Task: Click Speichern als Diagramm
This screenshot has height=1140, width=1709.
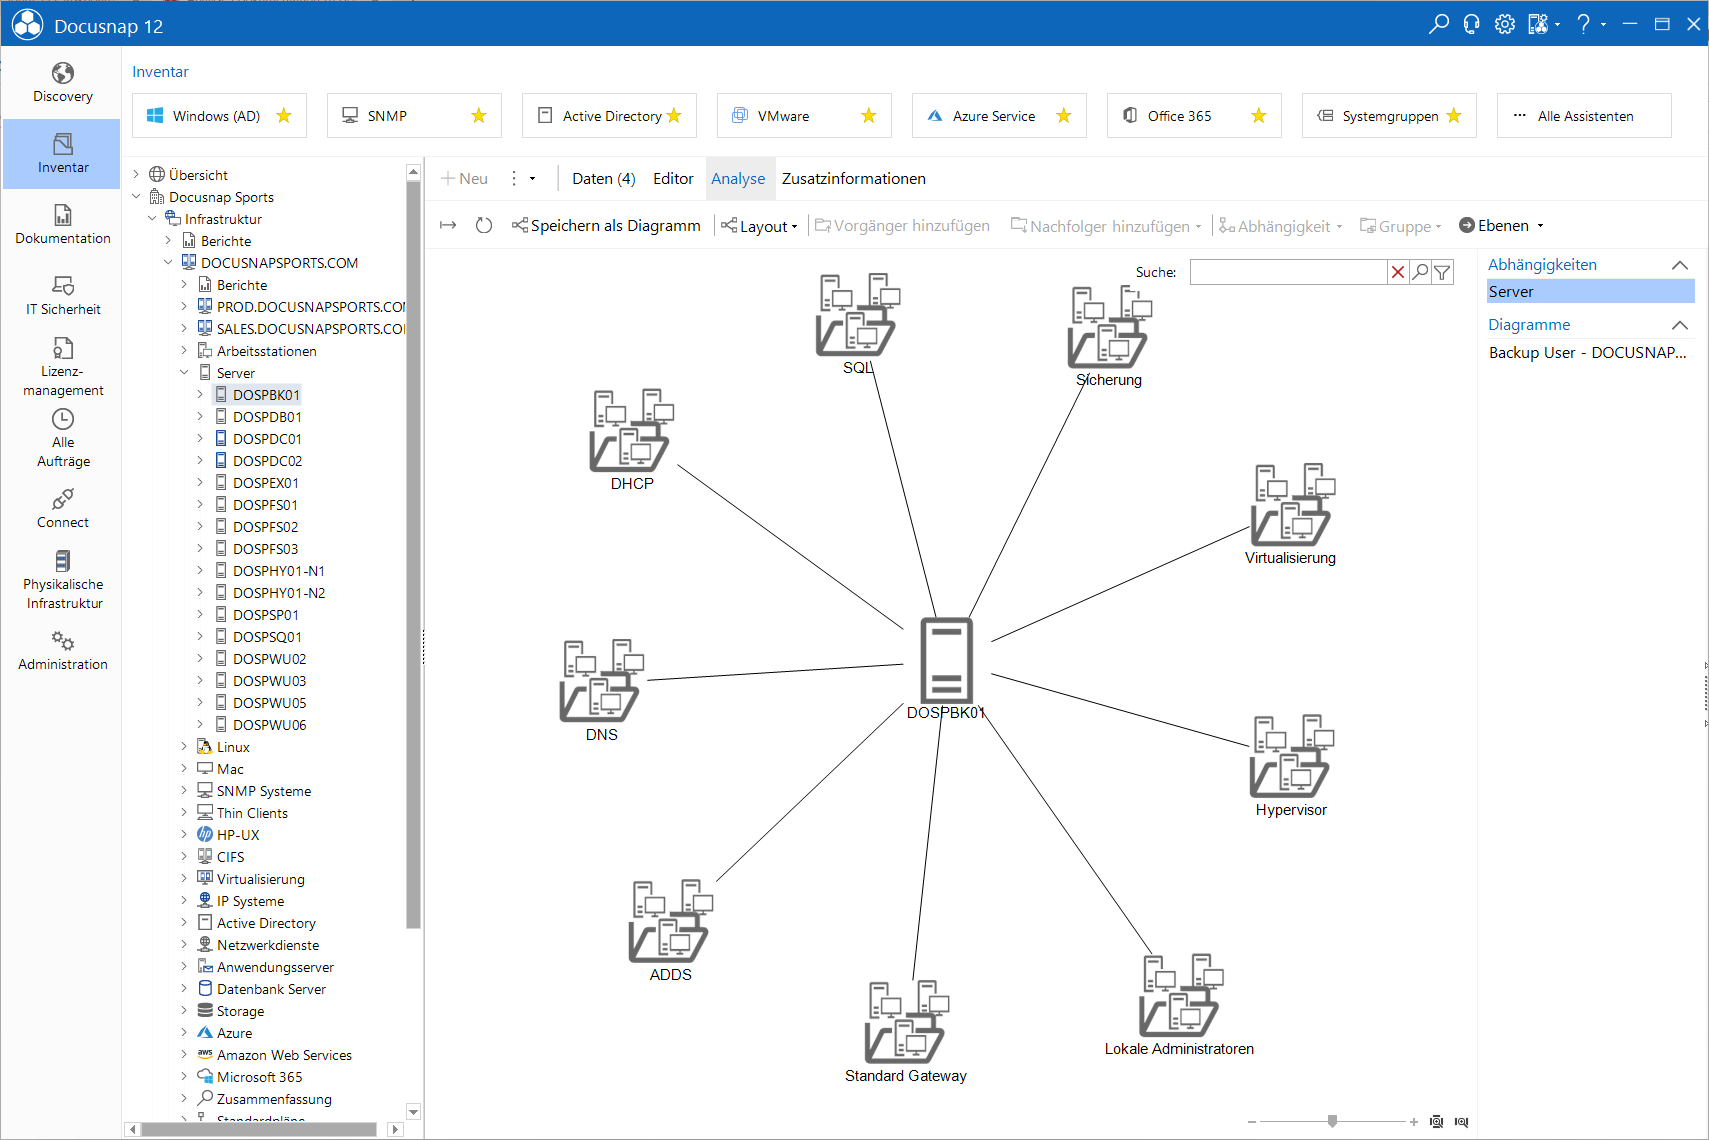Action: 606,226
